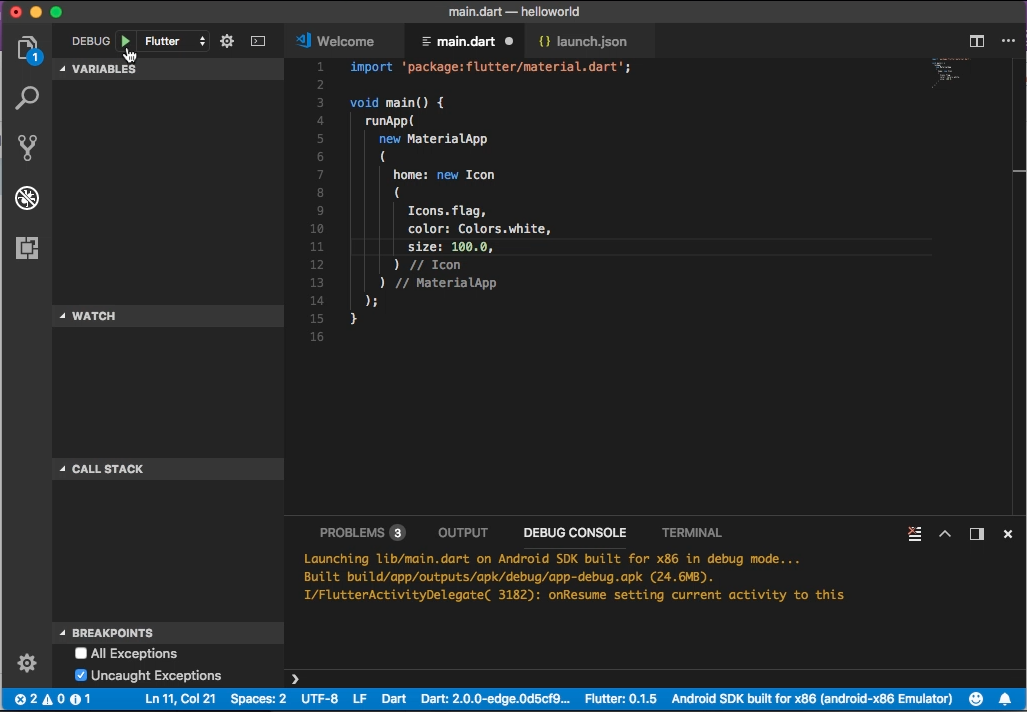The width and height of the screenshot is (1027, 712).
Task: Collapse the Variables section
Action: 168,69
